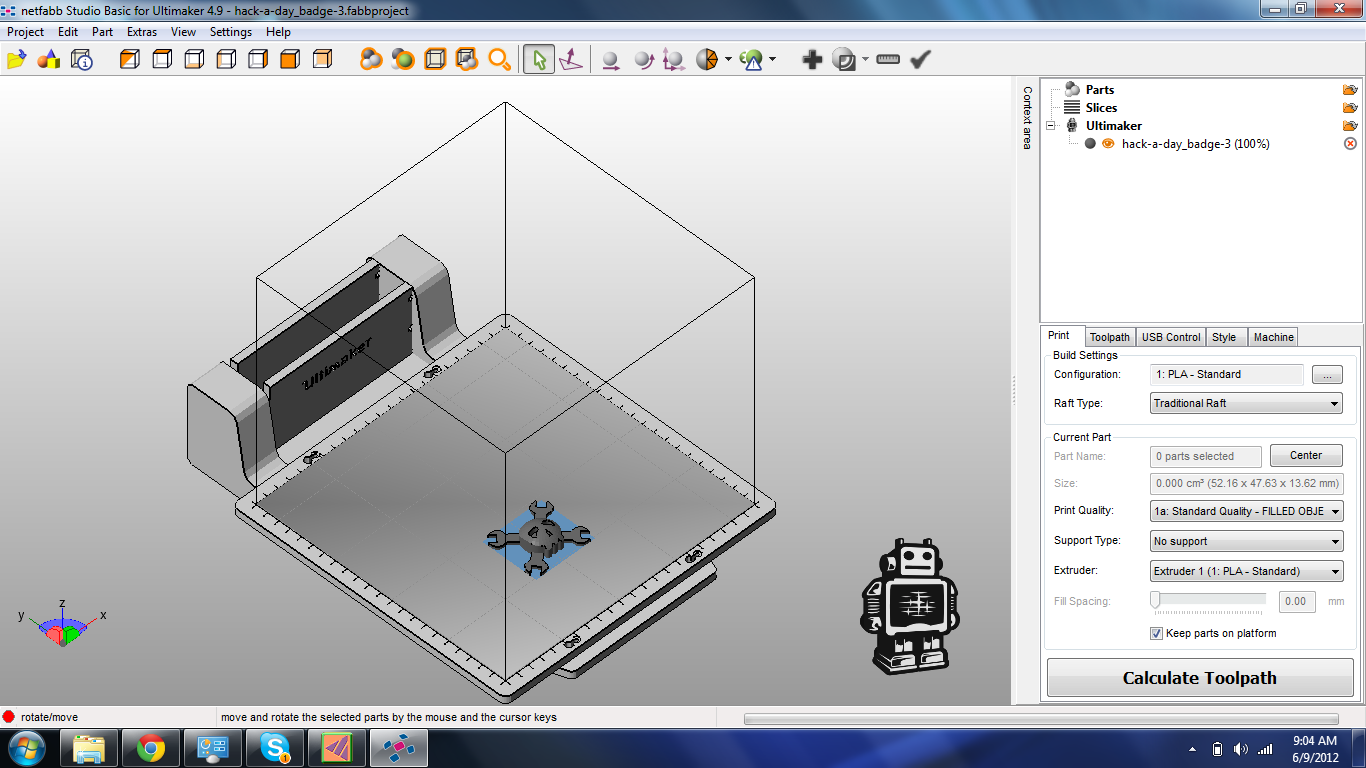Click the gray color dot of hack-a-day_badge-3
Screen dimensions: 1366x768
[1090, 144]
